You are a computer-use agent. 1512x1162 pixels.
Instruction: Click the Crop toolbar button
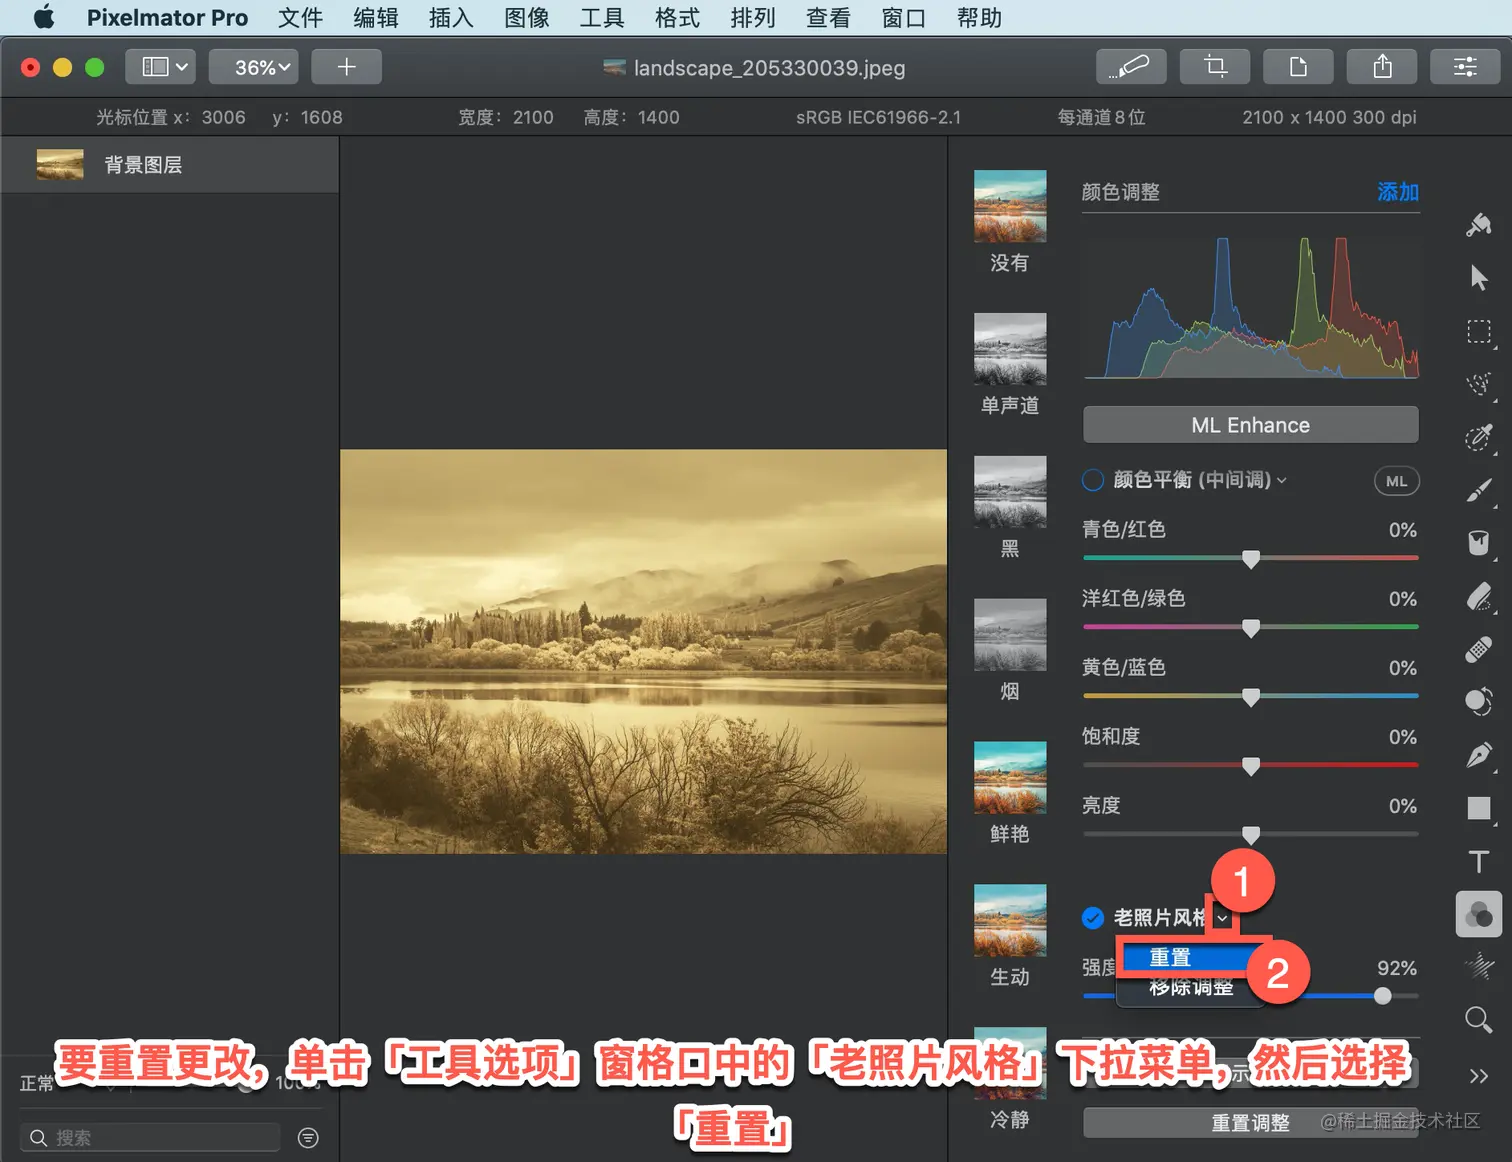tap(1215, 67)
